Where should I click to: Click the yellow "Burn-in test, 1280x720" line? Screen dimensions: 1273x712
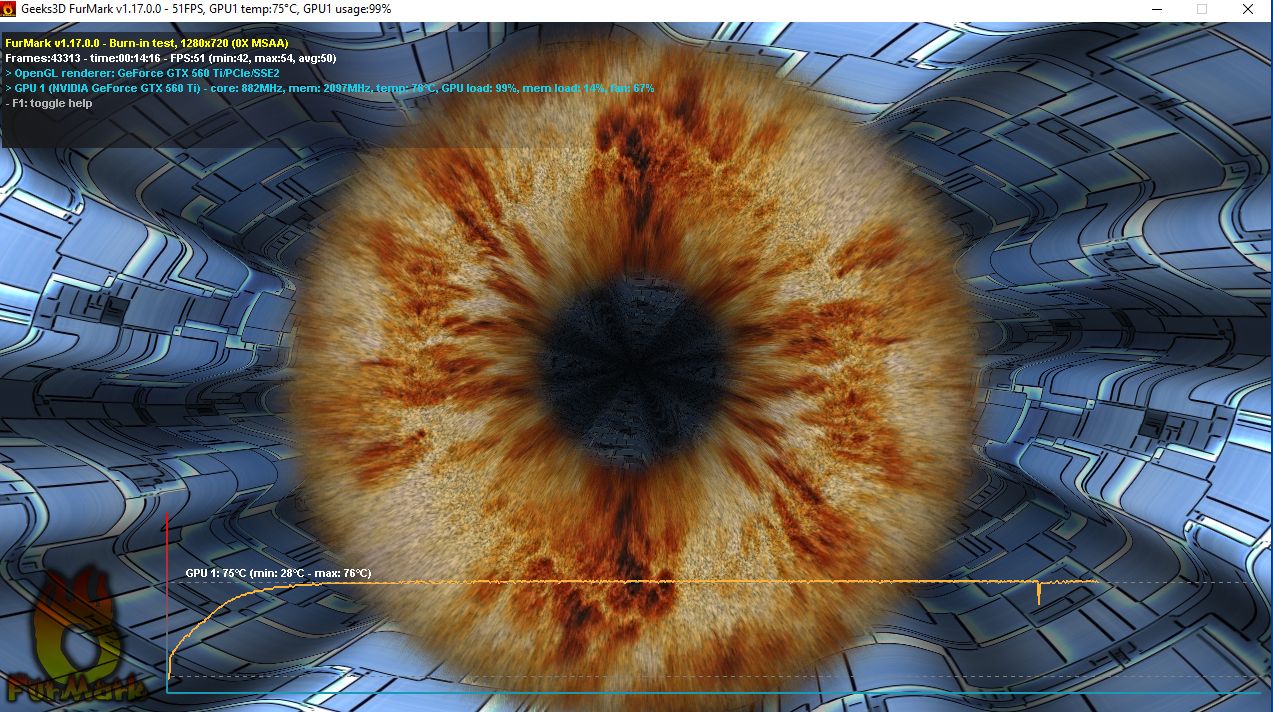pos(147,44)
